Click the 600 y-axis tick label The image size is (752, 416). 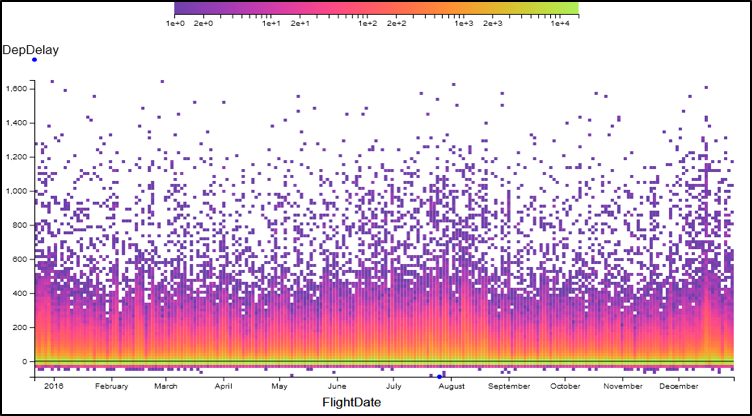pos(22,260)
